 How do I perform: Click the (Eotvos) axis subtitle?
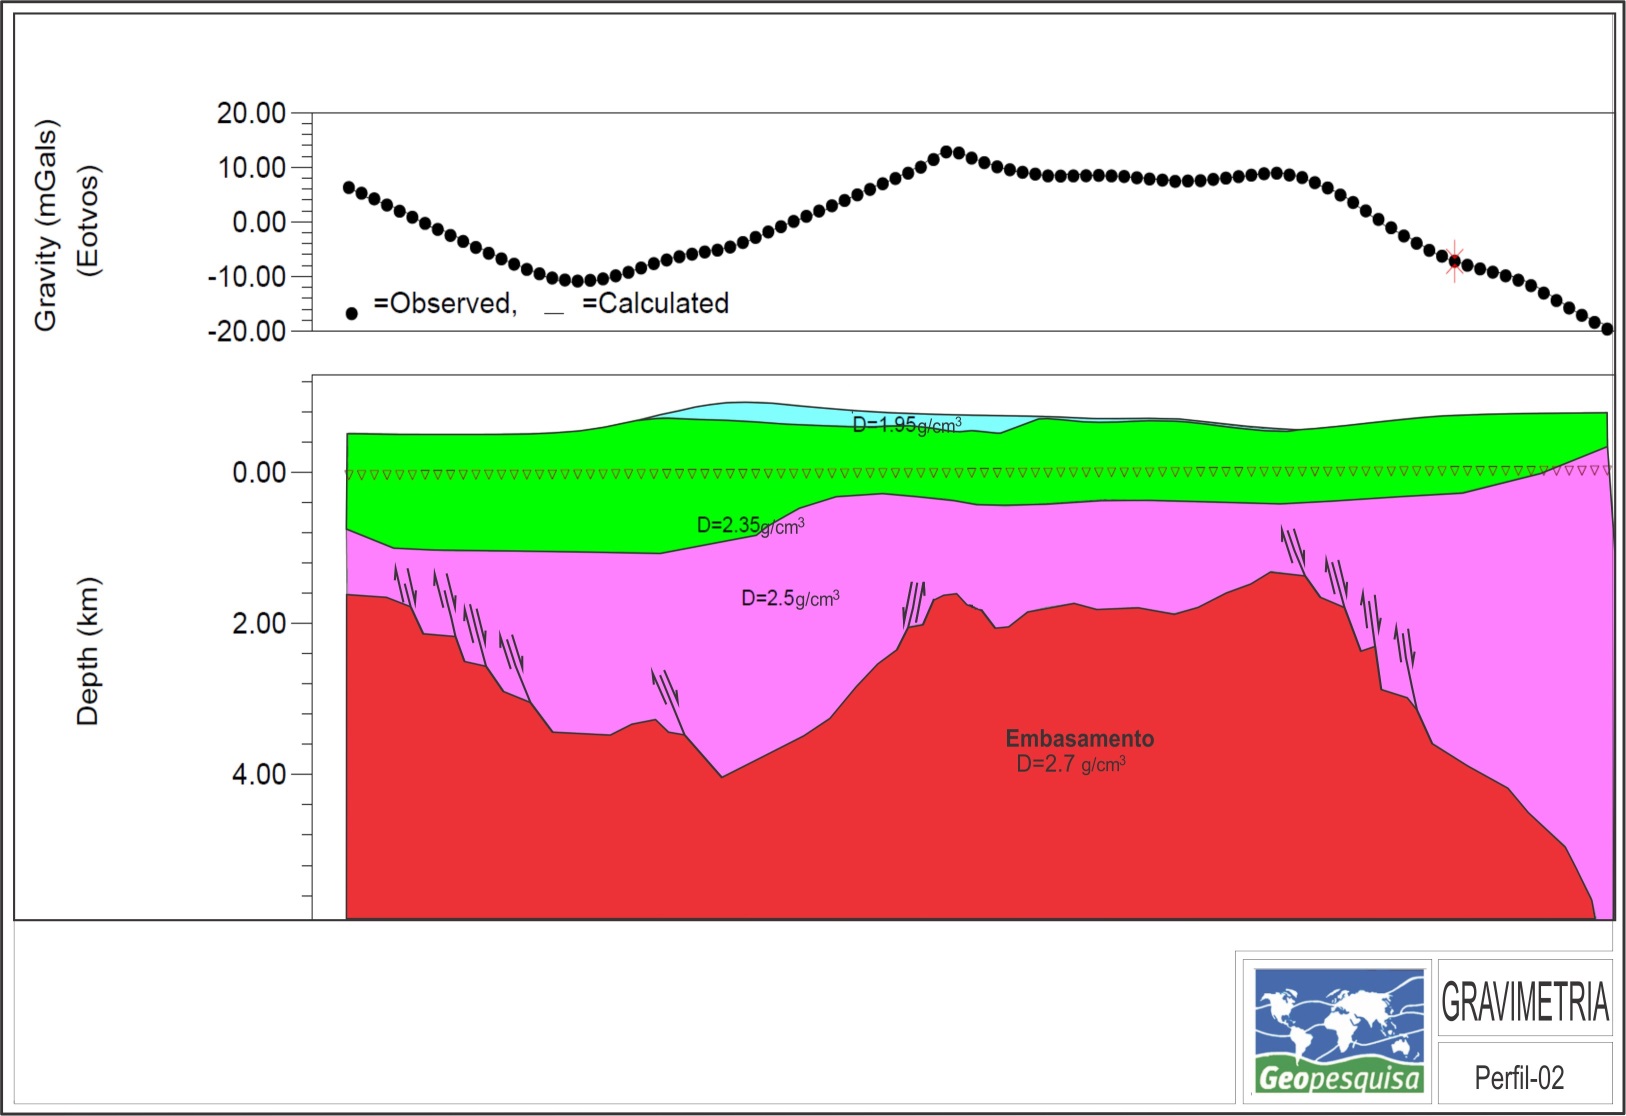coord(90,220)
